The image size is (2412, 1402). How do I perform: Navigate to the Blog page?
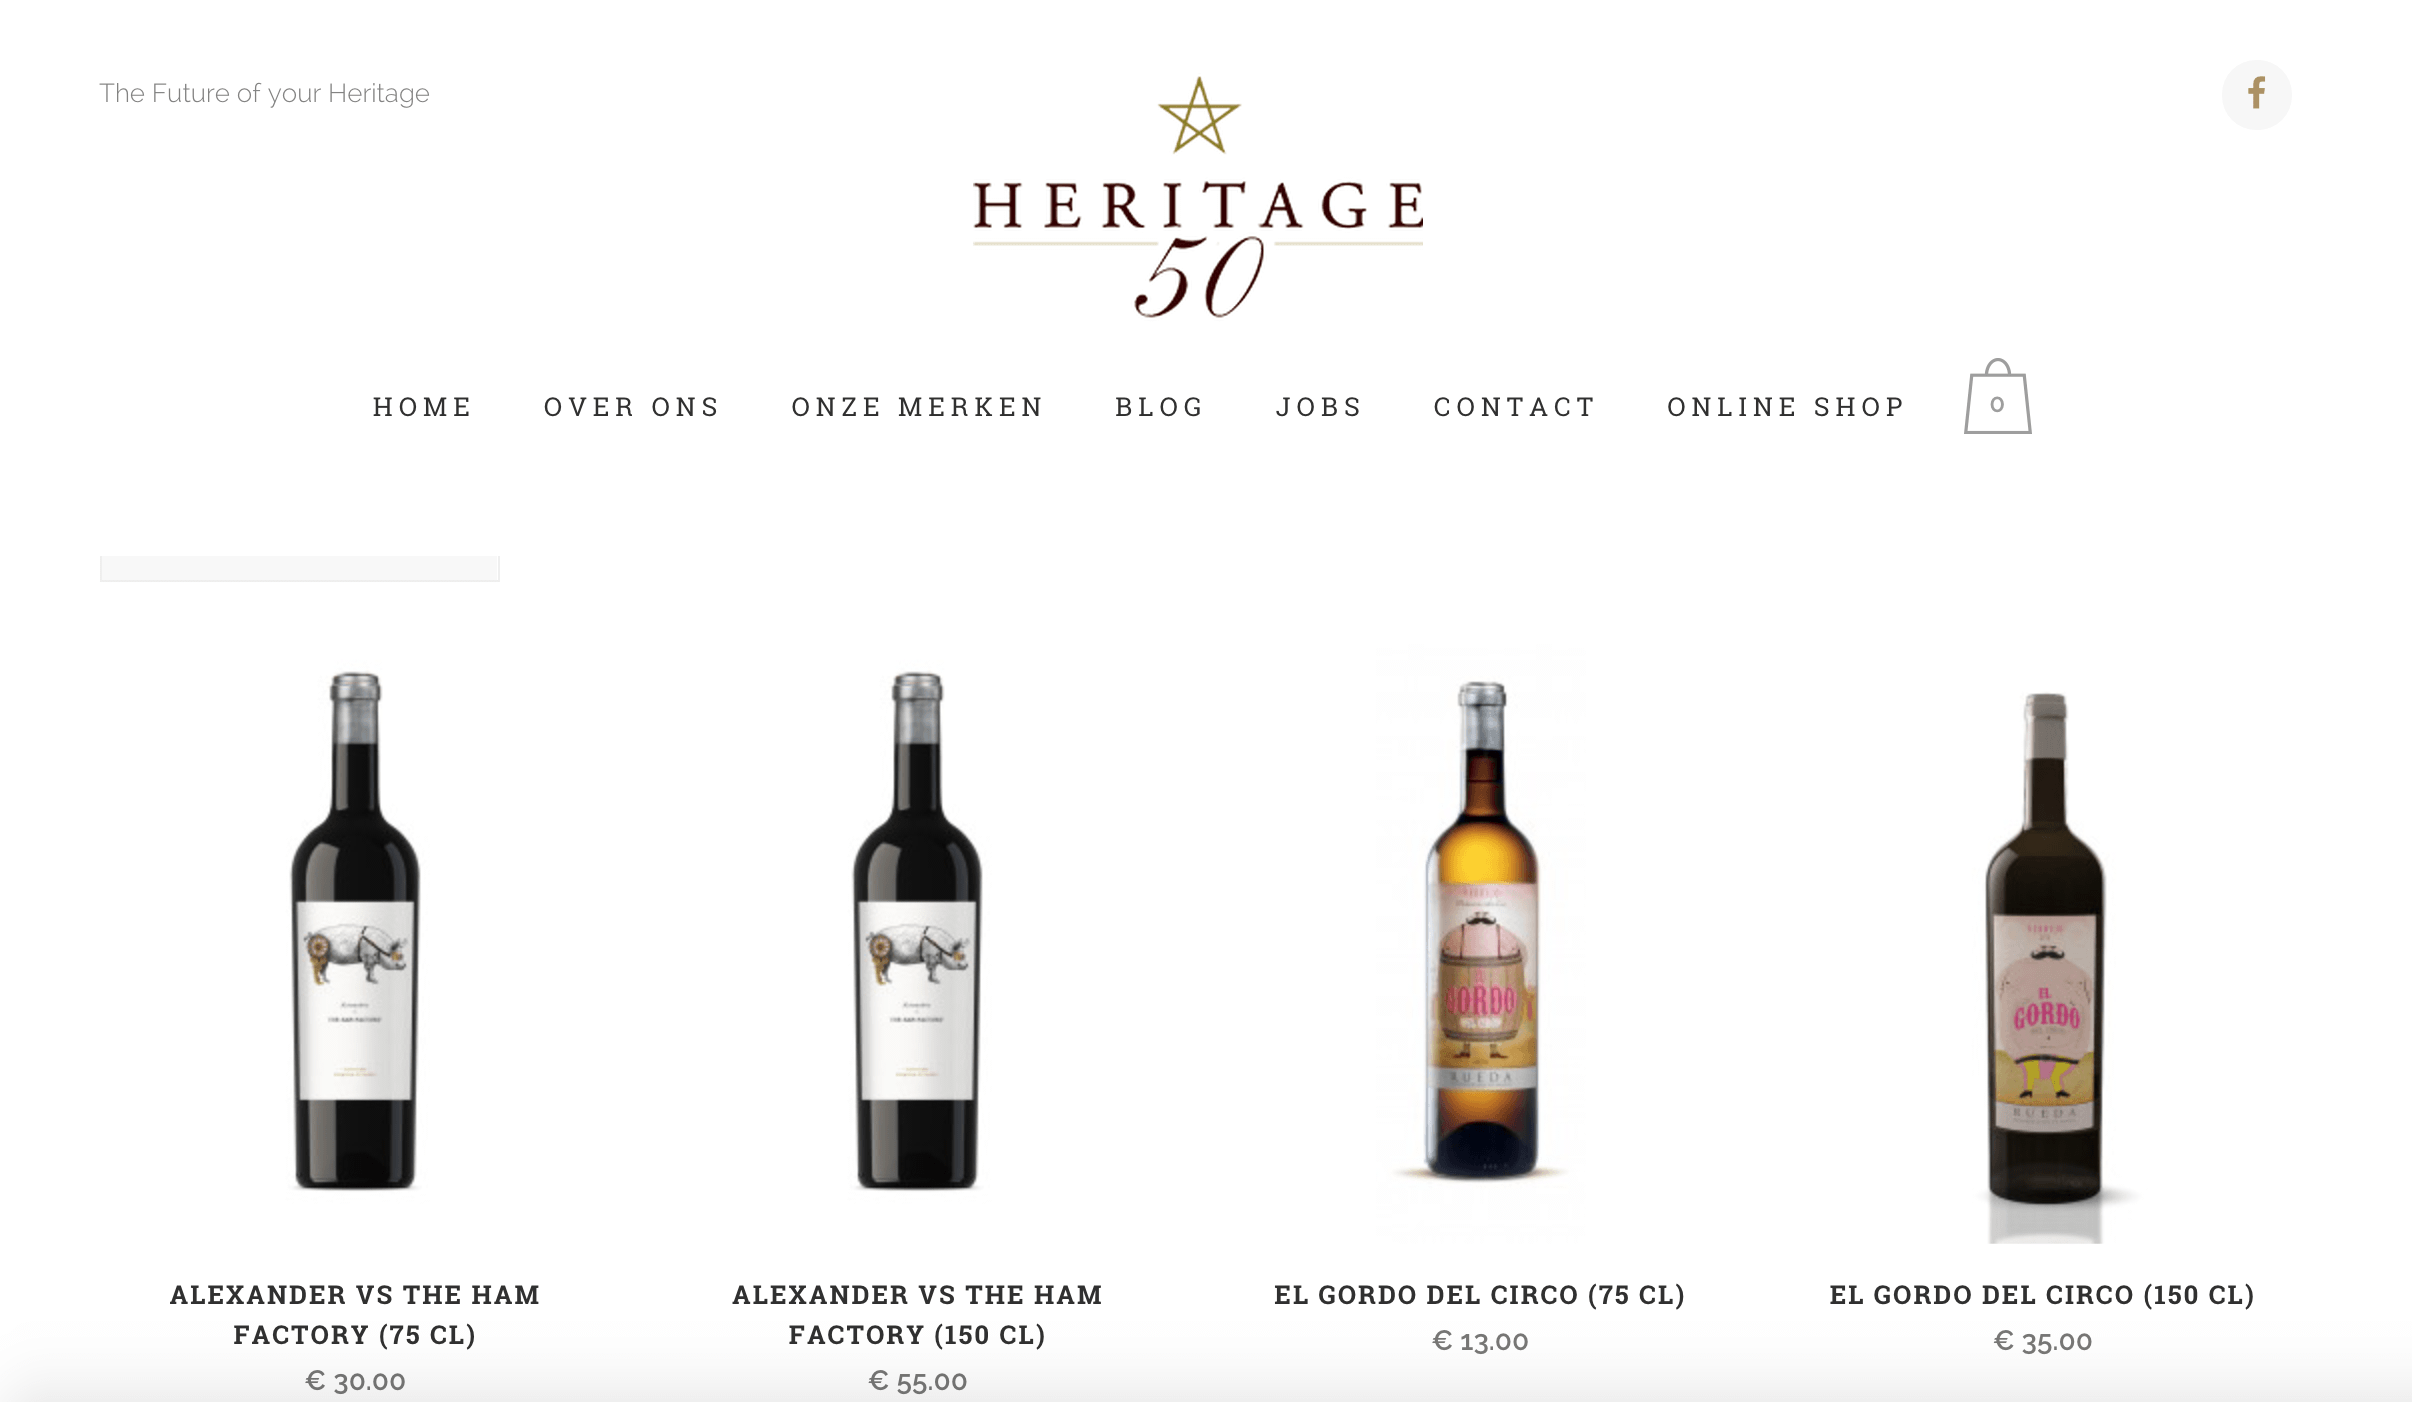click(x=1160, y=407)
